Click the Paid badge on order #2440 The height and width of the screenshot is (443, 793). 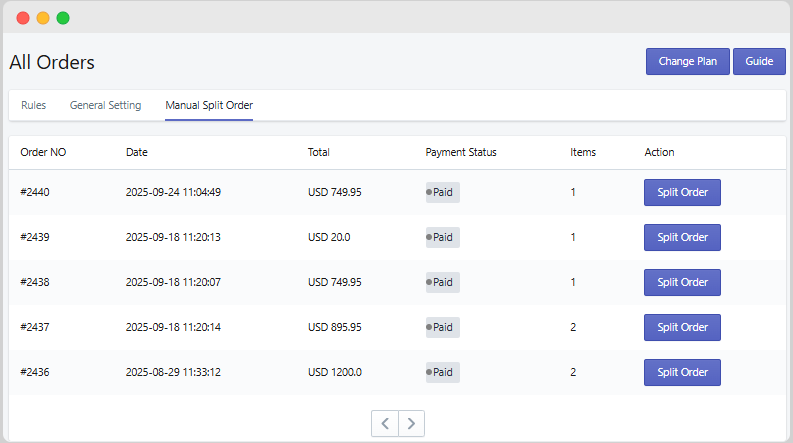click(x=442, y=192)
